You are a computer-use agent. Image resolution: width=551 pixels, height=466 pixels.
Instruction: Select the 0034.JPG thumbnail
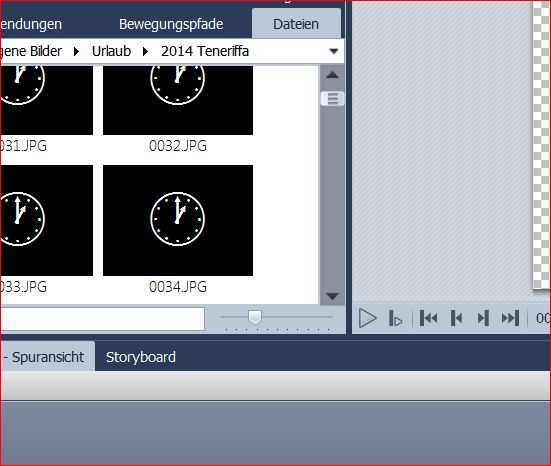(x=178, y=220)
